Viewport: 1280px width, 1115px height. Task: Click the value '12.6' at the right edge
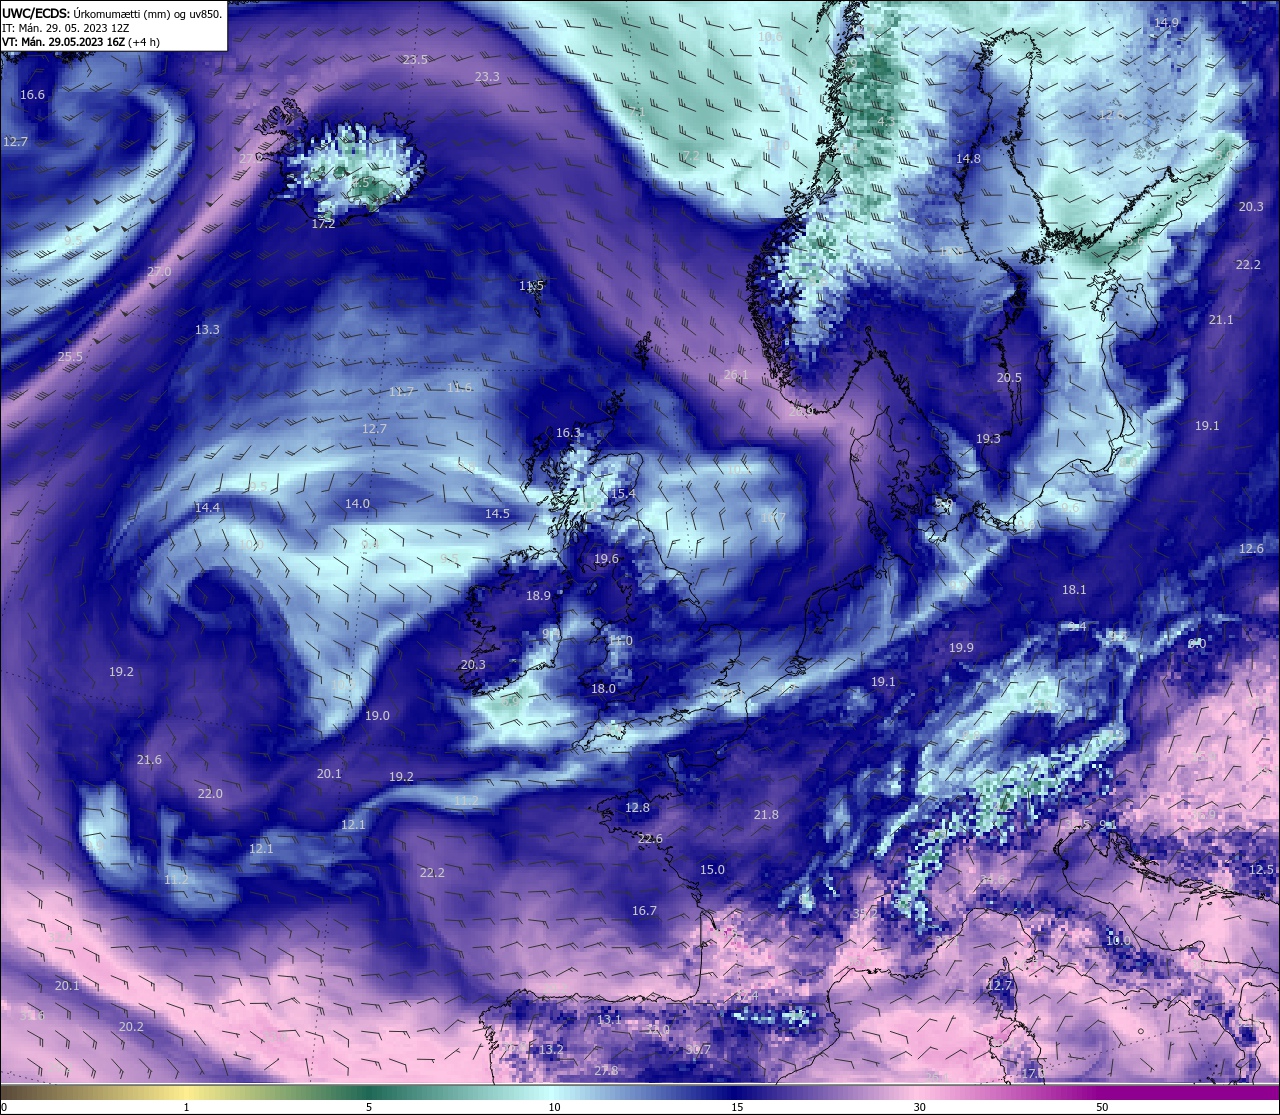pyautogui.click(x=1251, y=549)
